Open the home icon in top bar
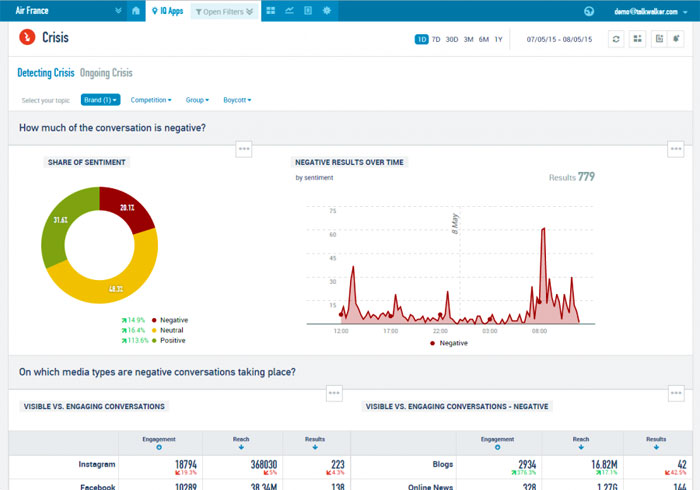 (136, 11)
